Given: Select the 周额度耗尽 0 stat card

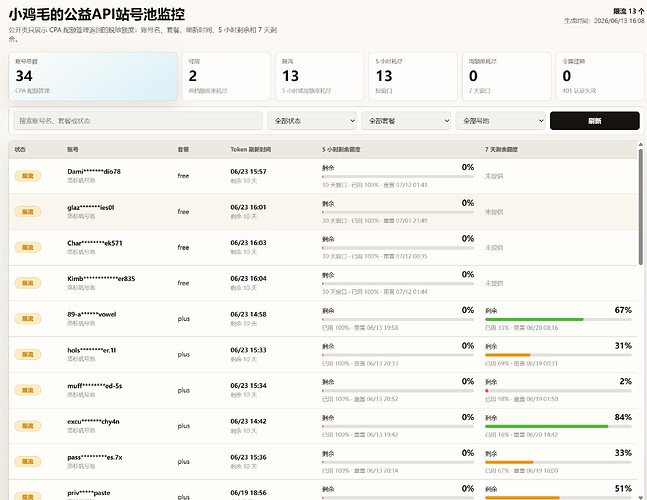Looking at the screenshot, I should click(507, 76).
